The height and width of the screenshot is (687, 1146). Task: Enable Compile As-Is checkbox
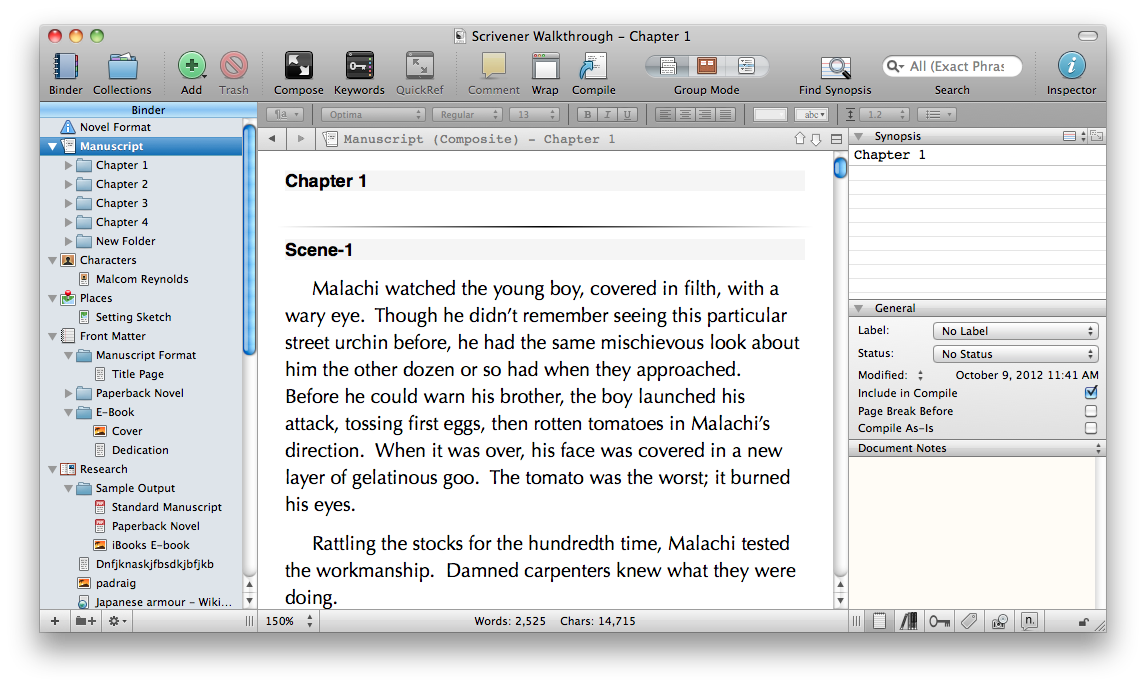click(x=1090, y=428)
